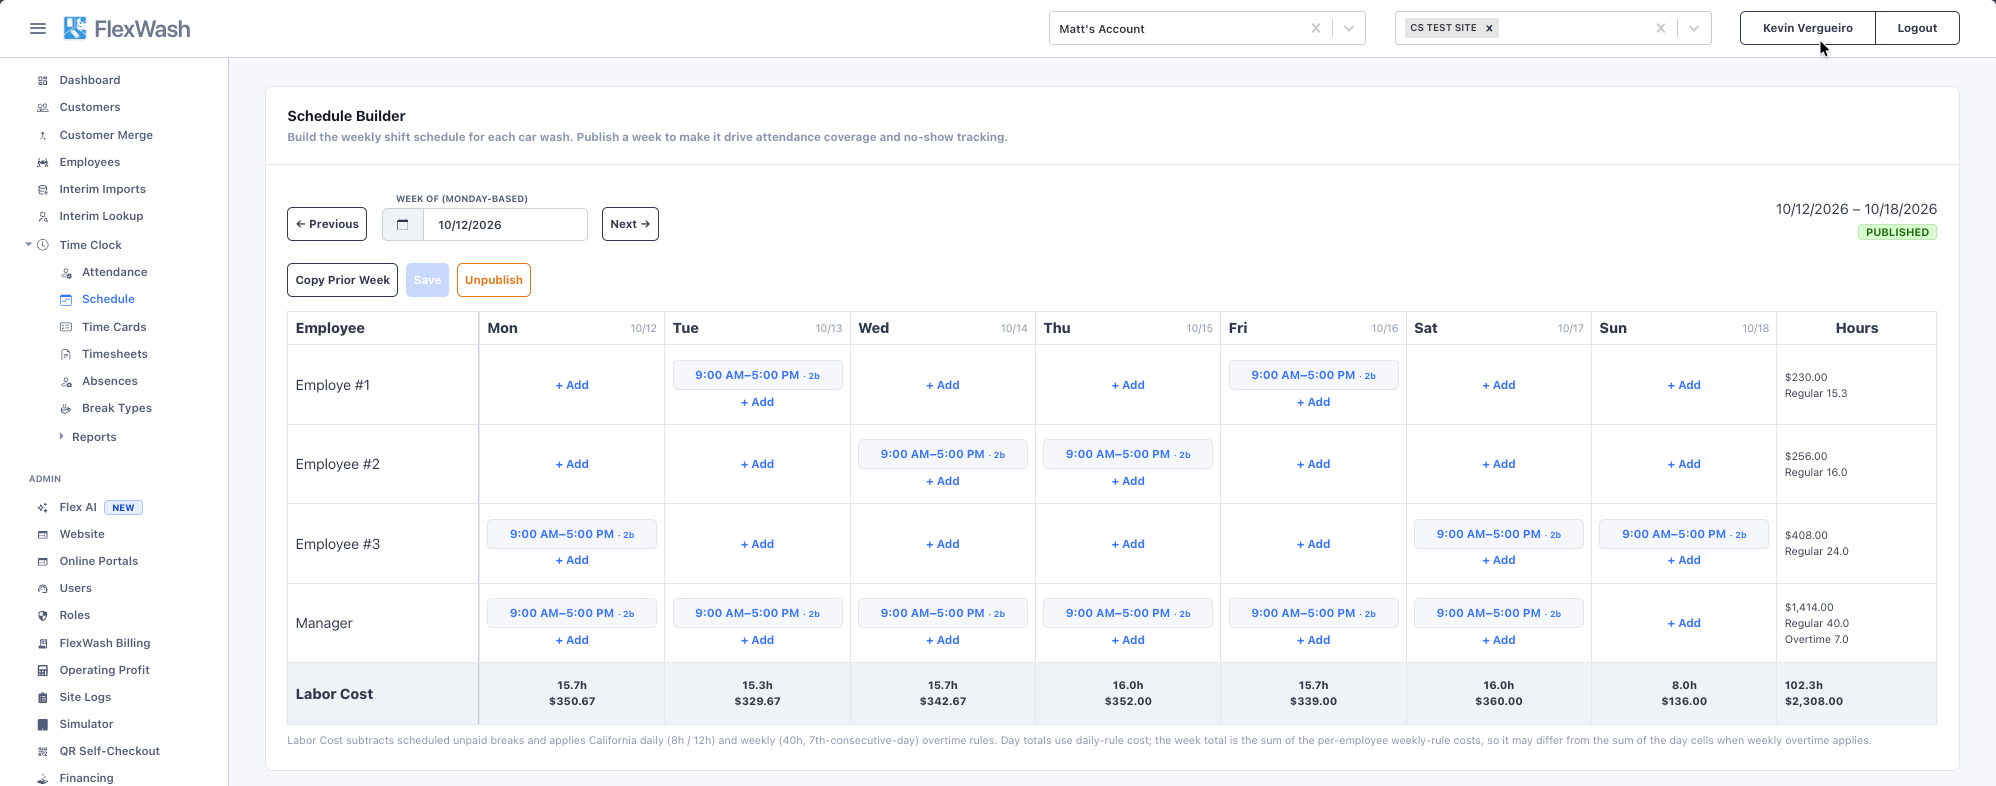Click the Time Cards icon
This screenshot has width=1996, height=786.
coord(66,327)
